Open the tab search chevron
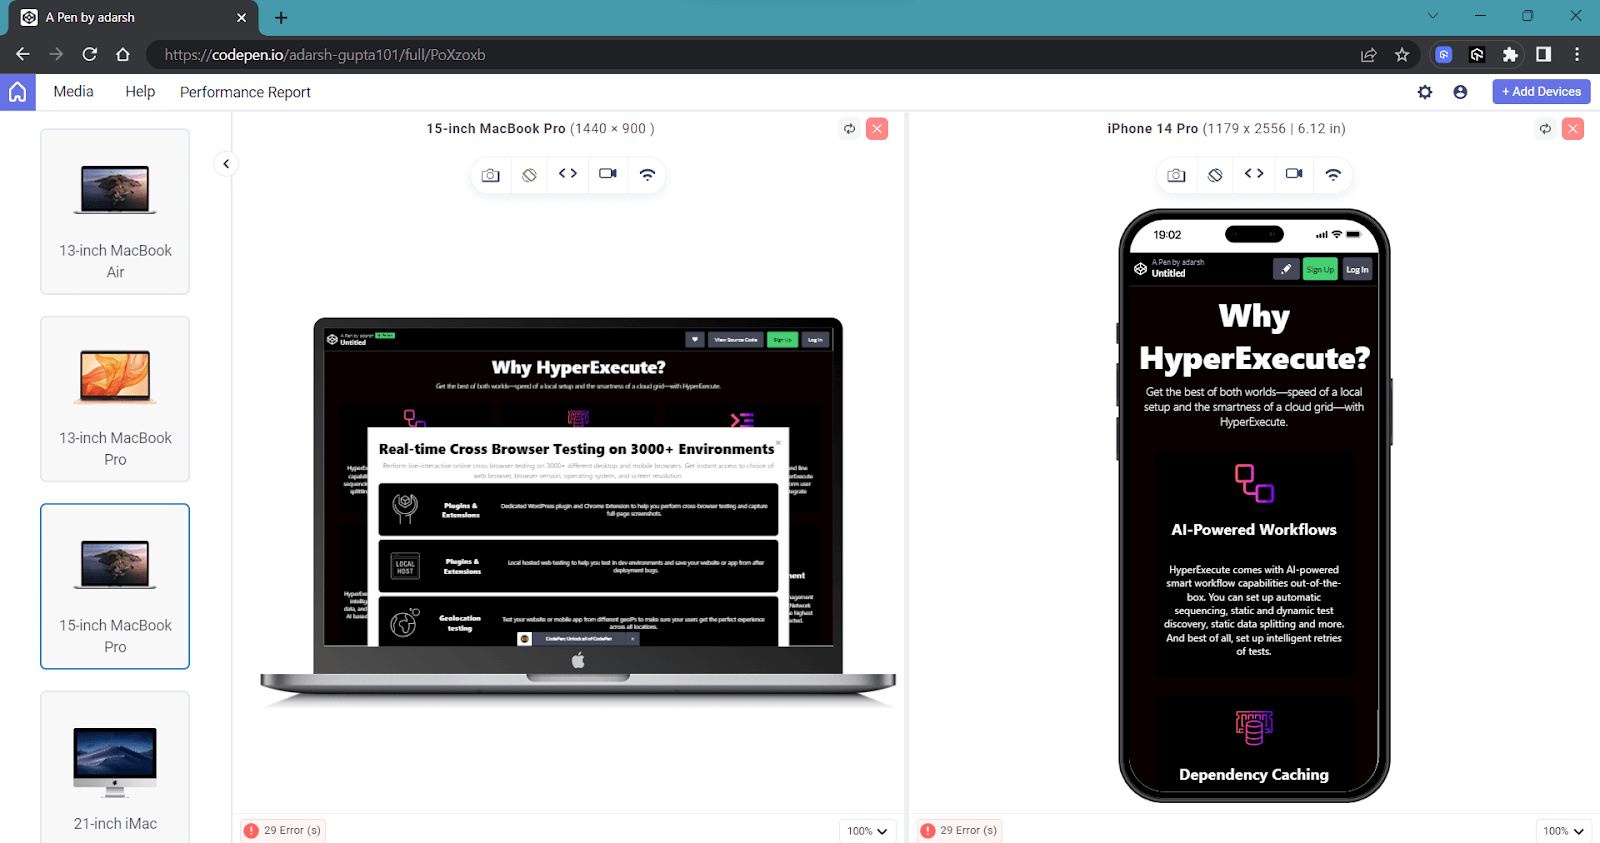The height and width of the screenshot is (843, 1600). pos(1432,16)
